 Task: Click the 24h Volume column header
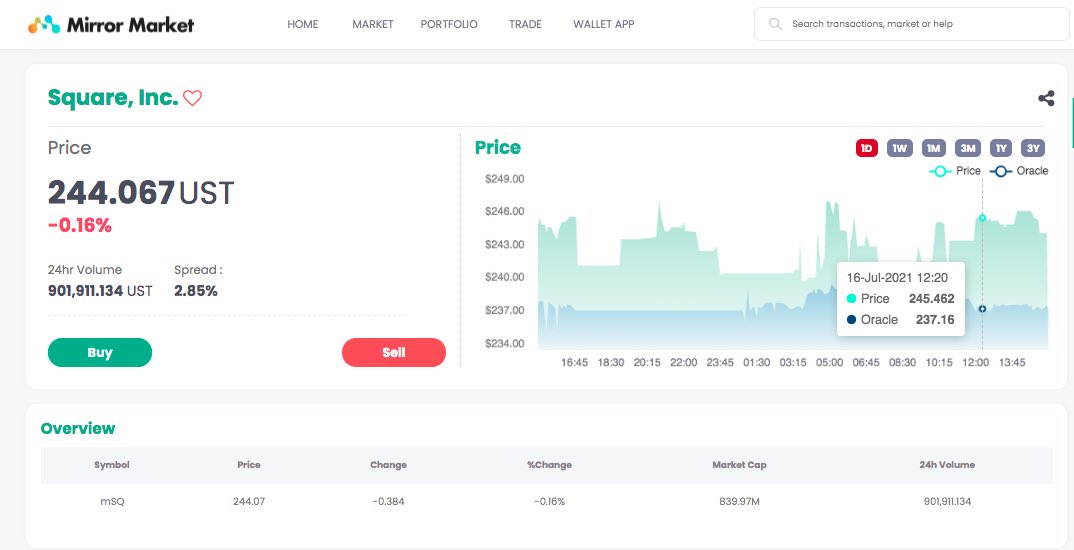(947, 464)
